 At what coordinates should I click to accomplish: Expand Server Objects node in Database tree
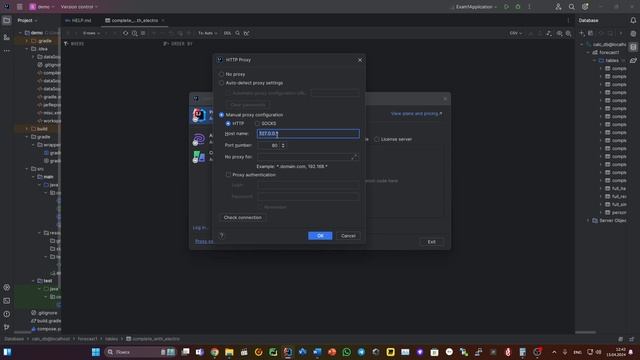pos(588,220)
